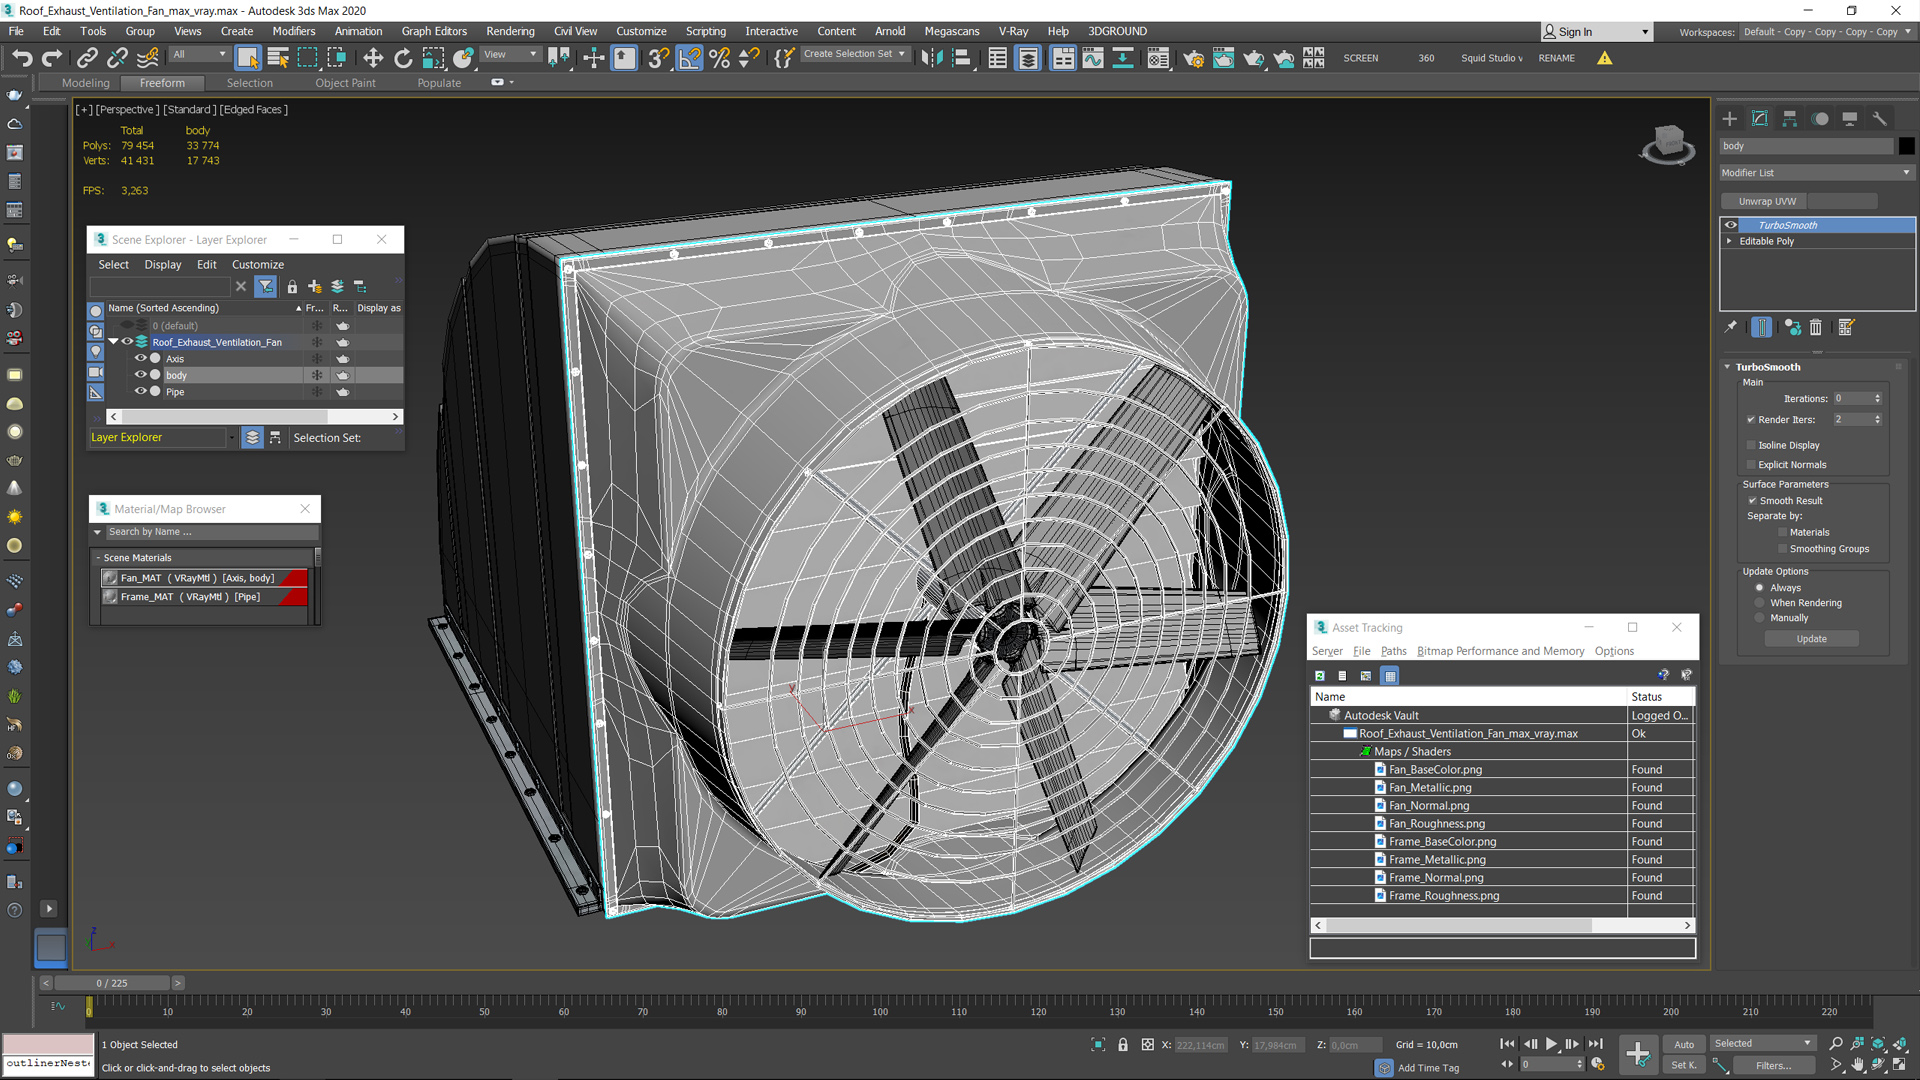This screenshot has width=1920, height=1080.
Task: Open the Rendering menu
Action: tap(510, 32)
